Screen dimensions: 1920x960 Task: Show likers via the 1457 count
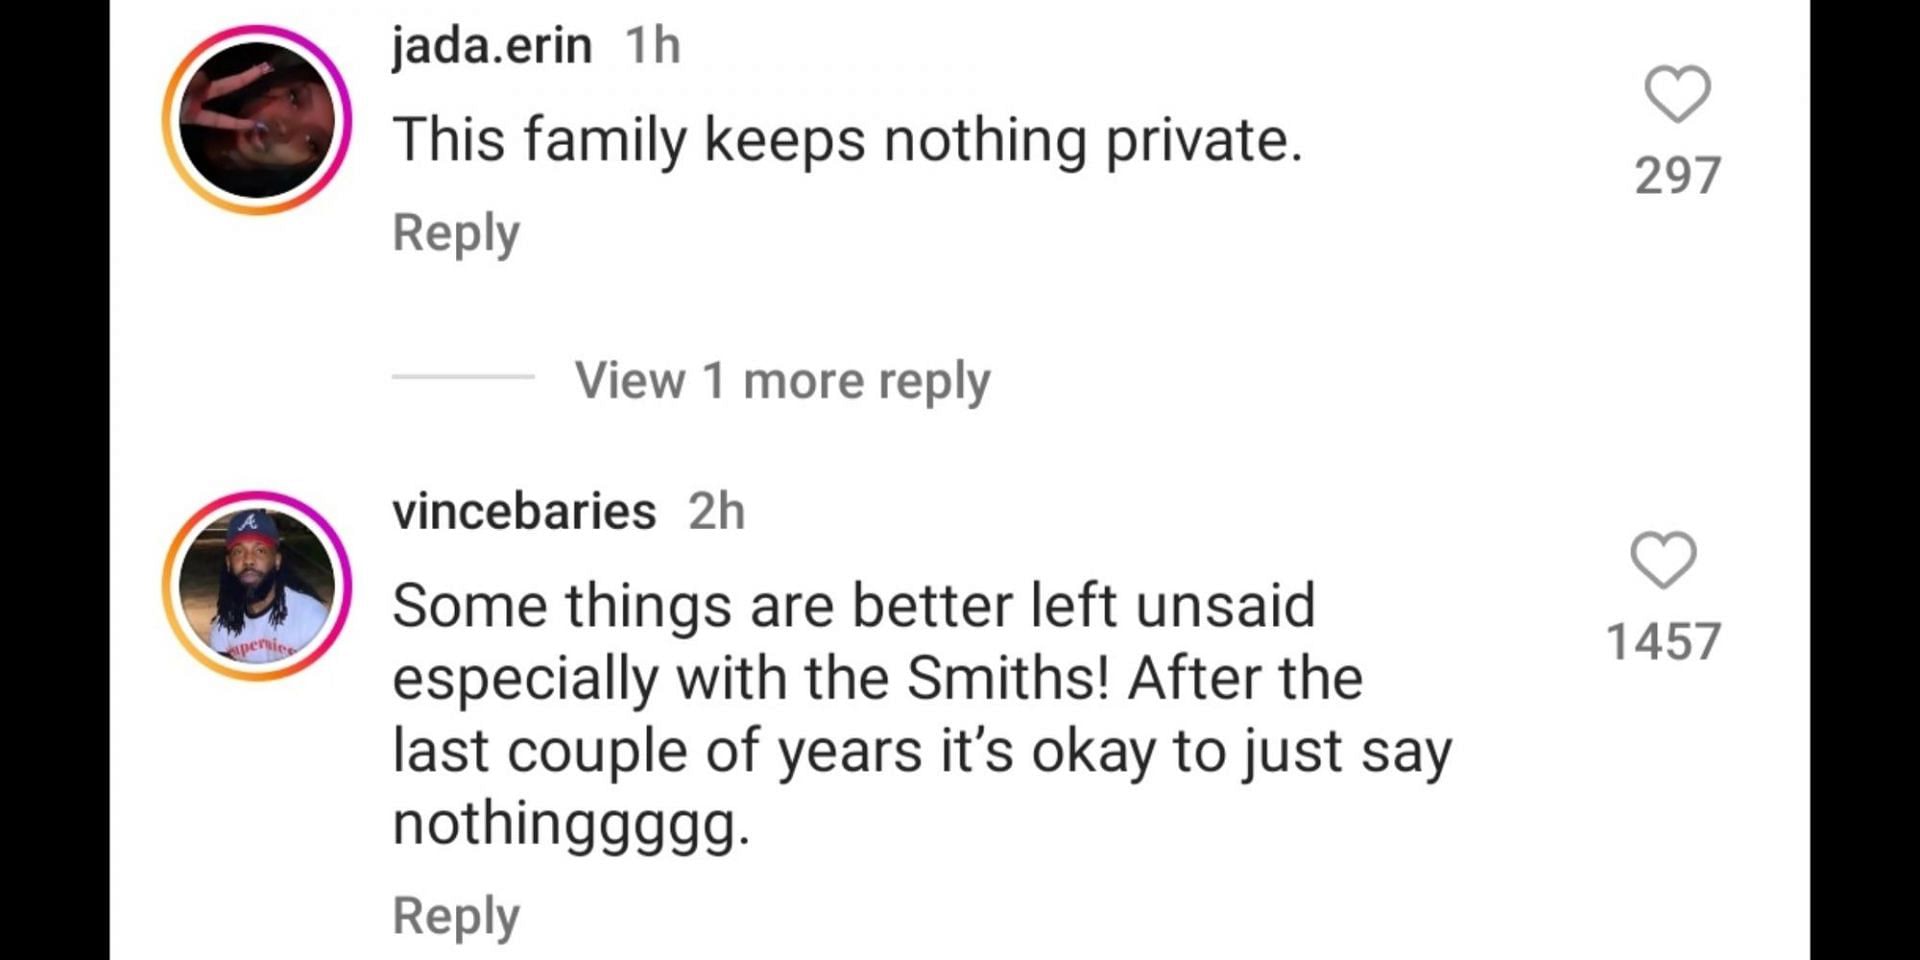[1663, 641]
